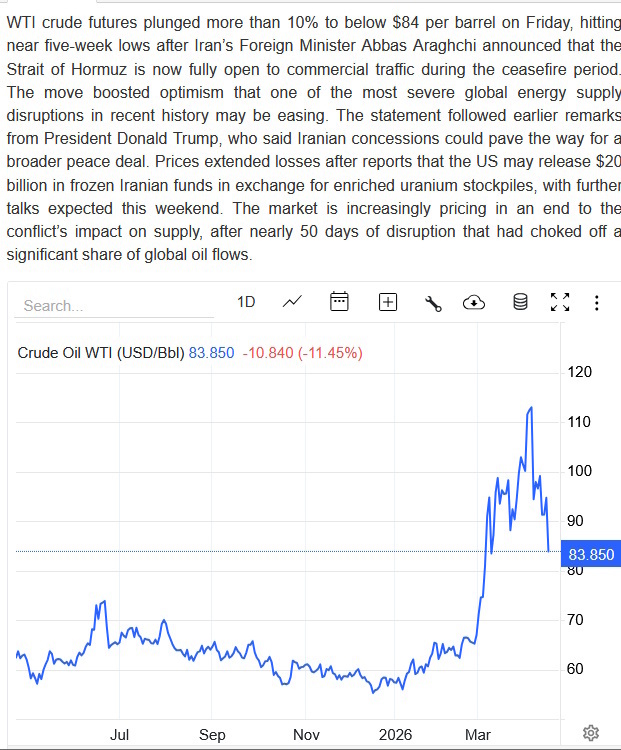Image resolution: width=621 pixels, height=750 pixels.
Task: Click the plus-in-square add icon
Action: click(388, 302)
